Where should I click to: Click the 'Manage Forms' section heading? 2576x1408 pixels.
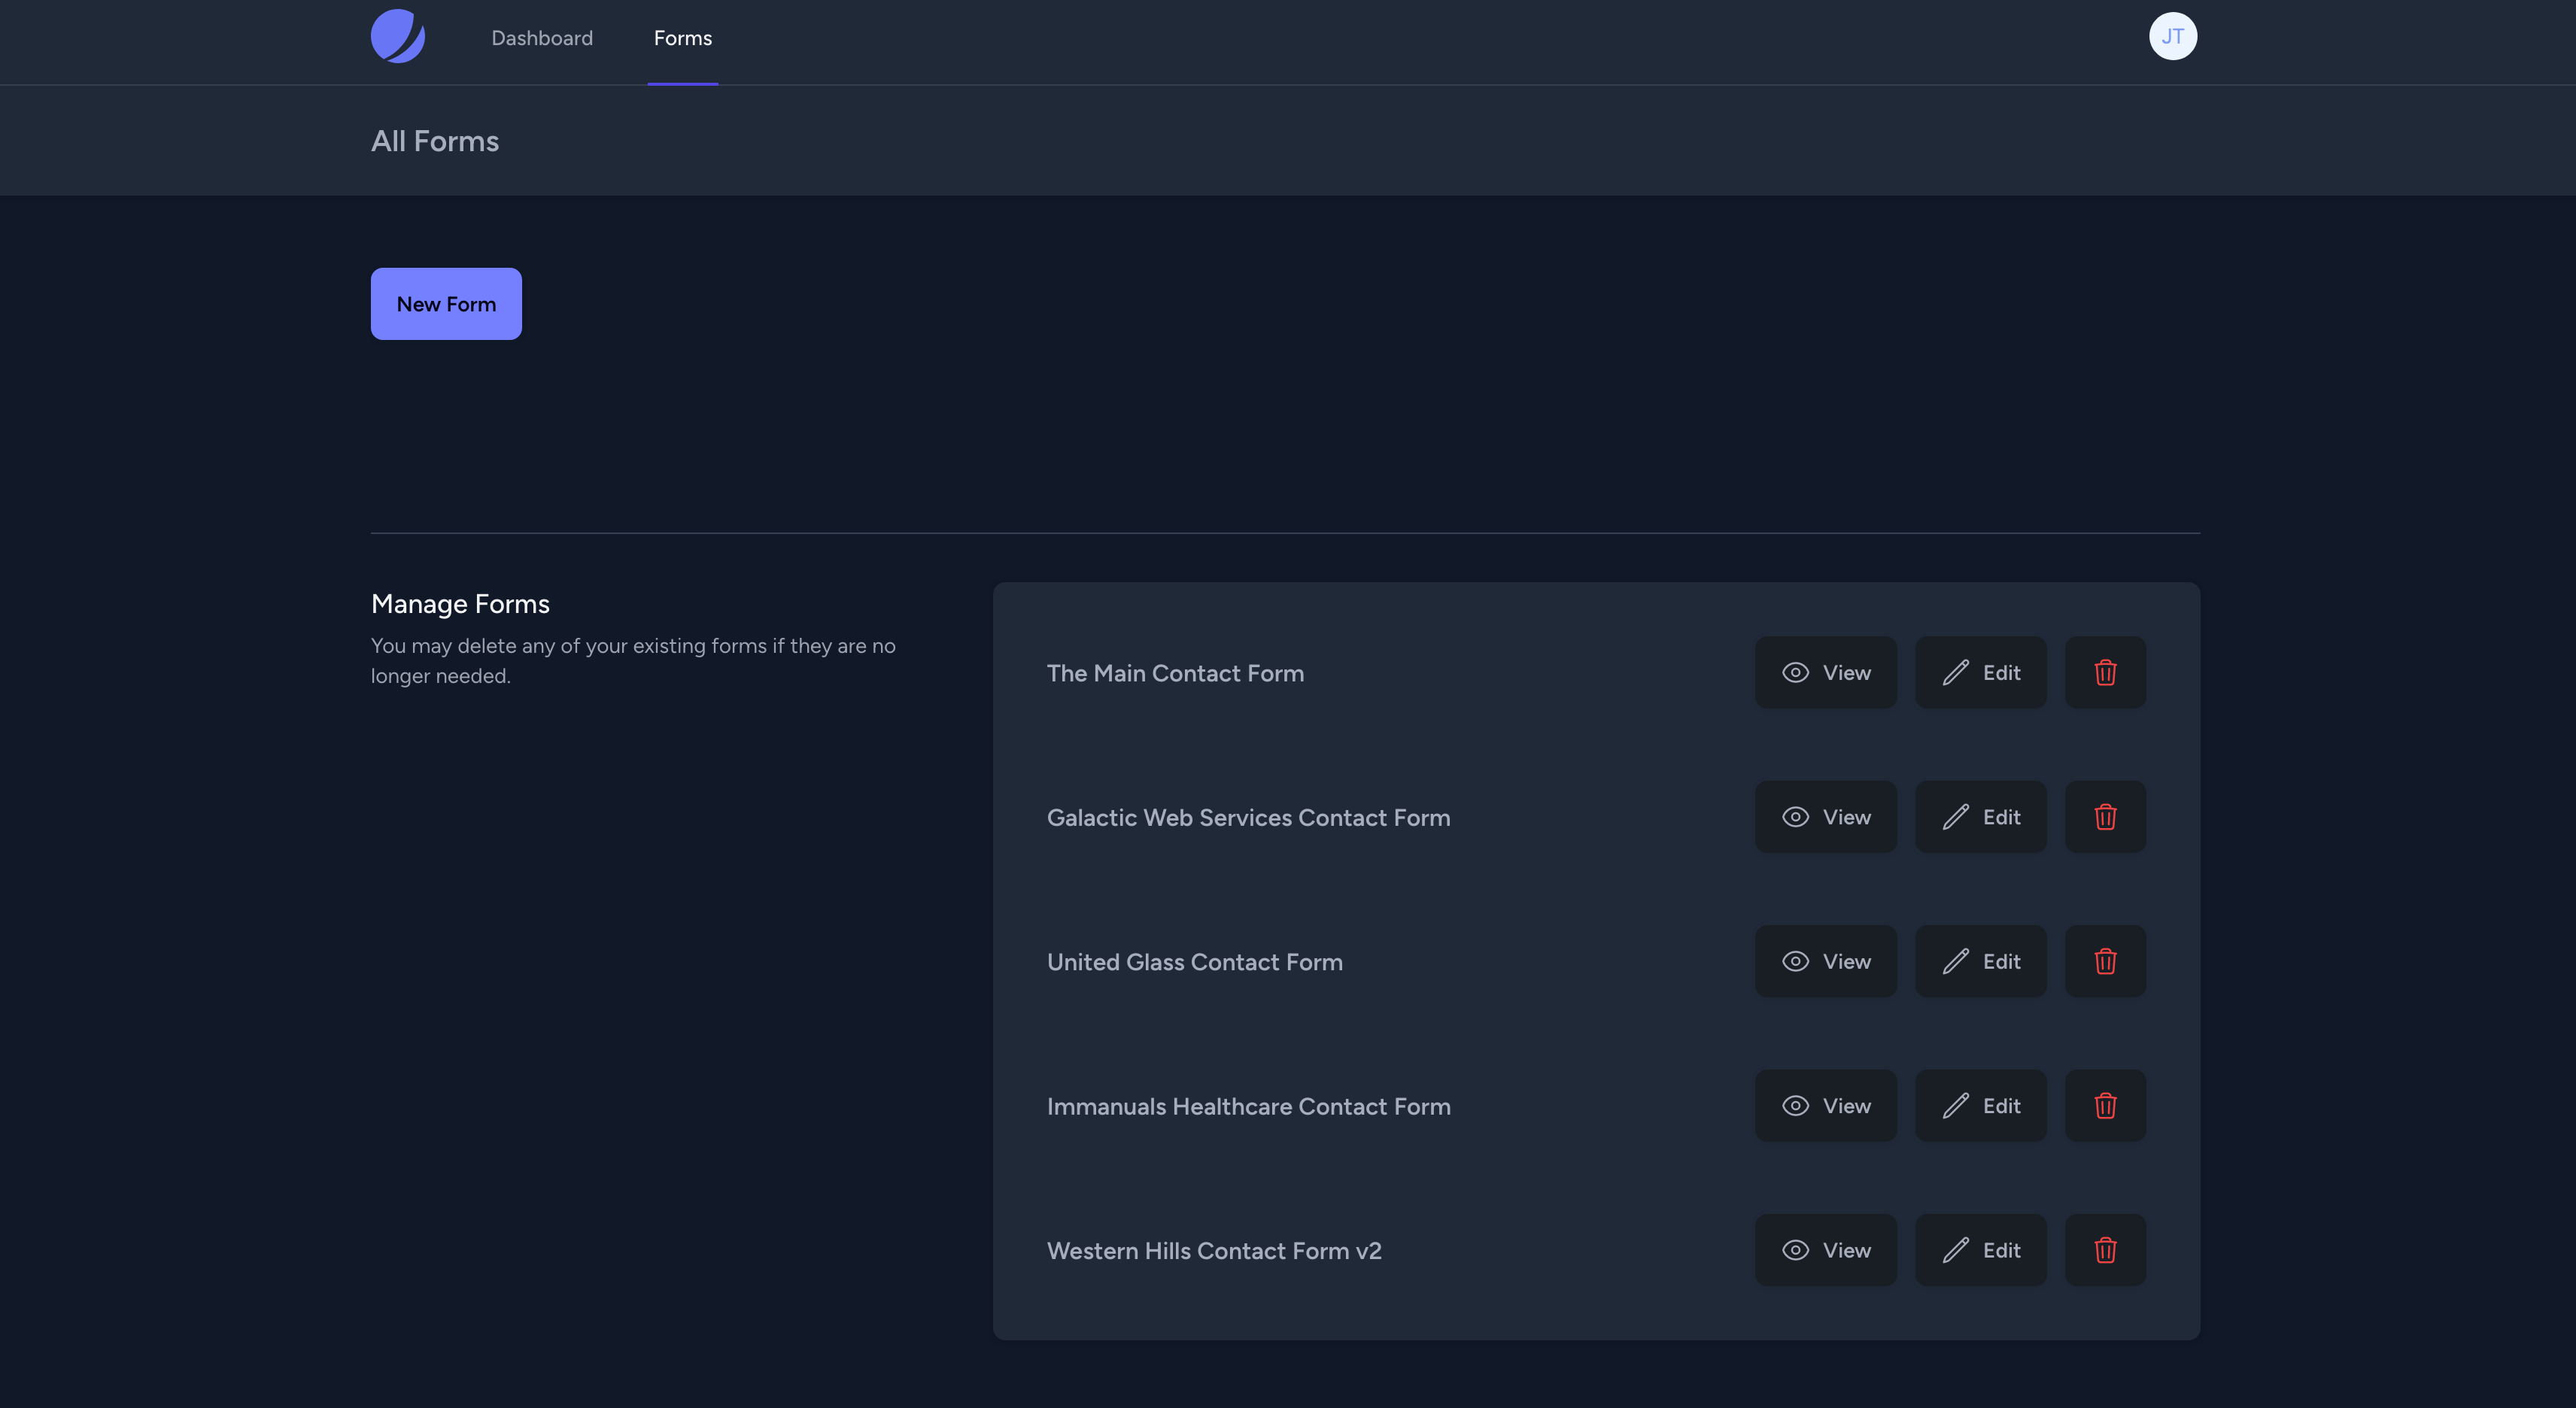coord(460,604)
